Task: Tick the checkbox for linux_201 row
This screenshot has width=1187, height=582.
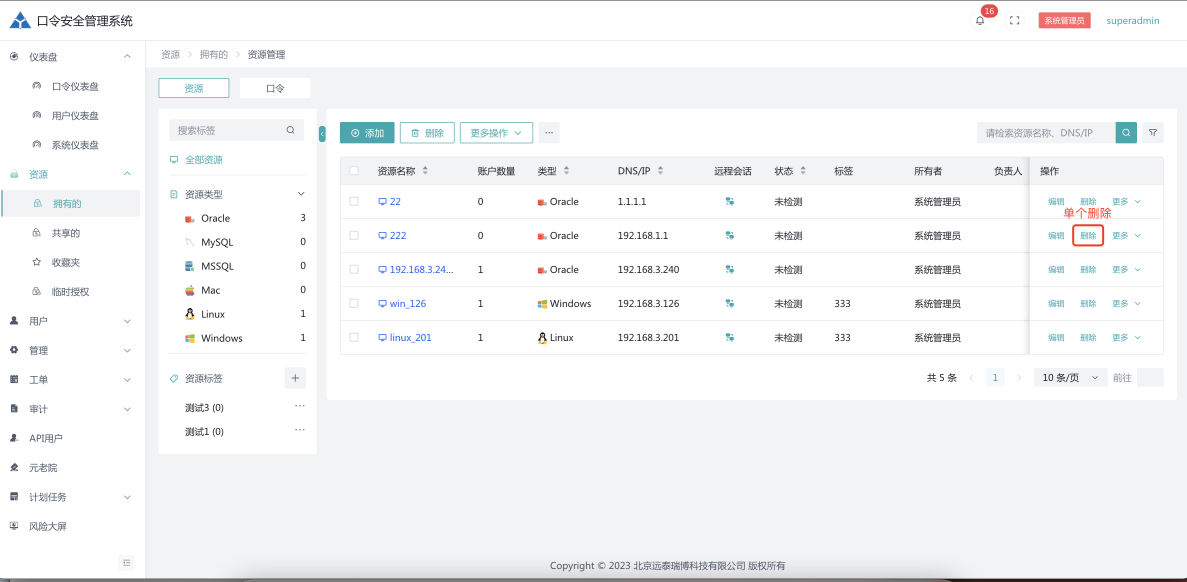Action: 354,338
